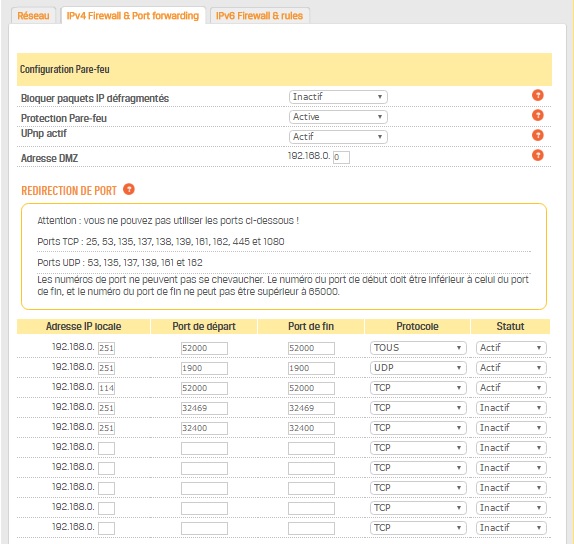Click IP field 251 in the 32400 row
Screen dimensions: 574x544
point(107,428)
